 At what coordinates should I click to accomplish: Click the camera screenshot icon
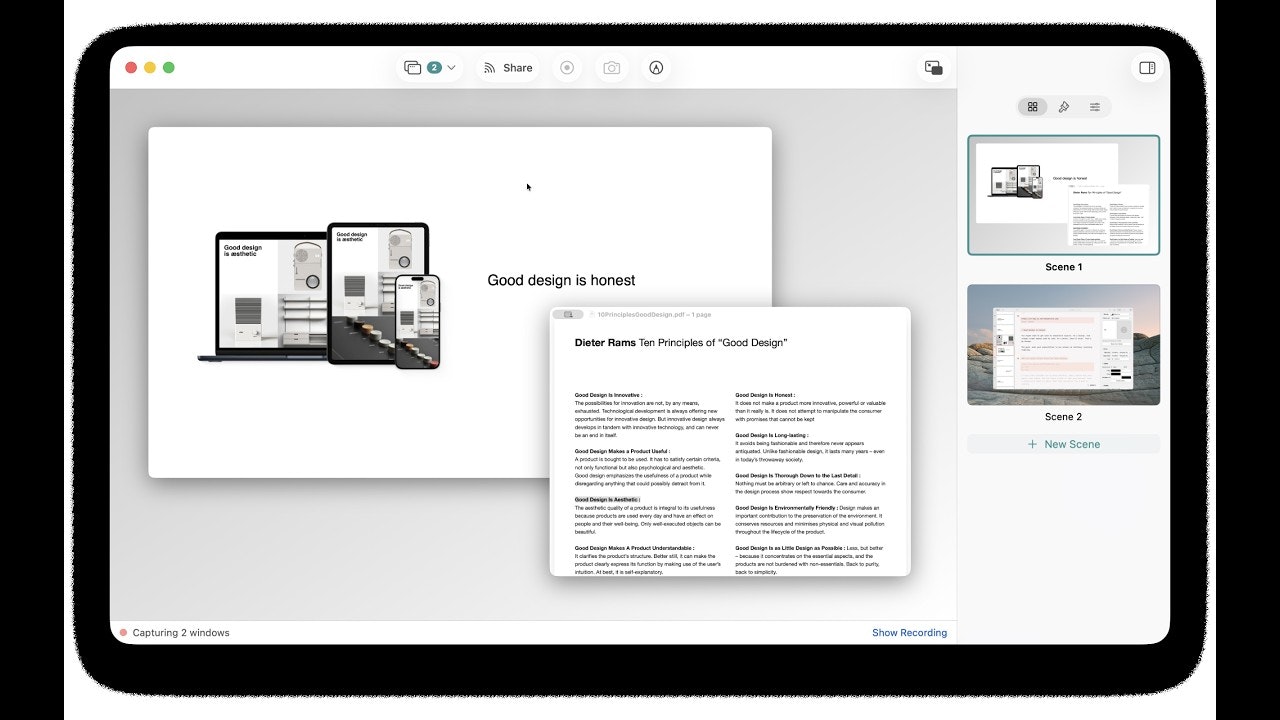click(x=612, y=68)
